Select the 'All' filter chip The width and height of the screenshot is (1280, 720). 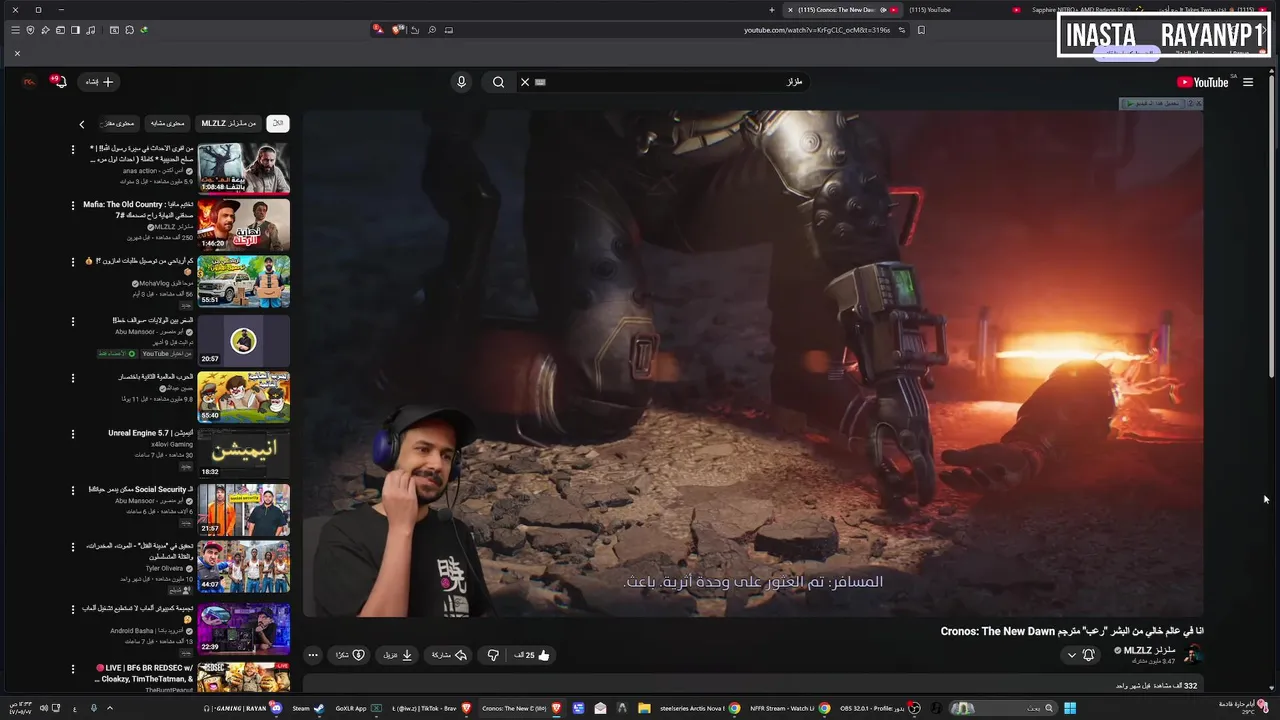(x=278, y=123)
